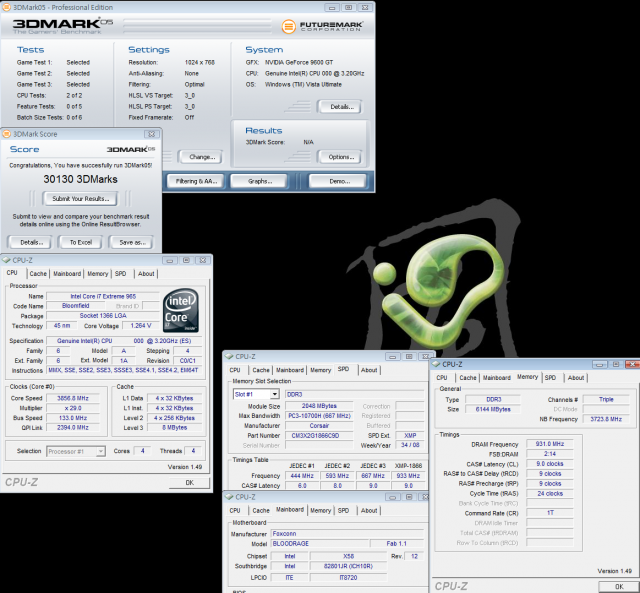This screenshot has width=640, height=593.
Task: Click the 30130 3DMarks score text
Action: coord(80,179)
